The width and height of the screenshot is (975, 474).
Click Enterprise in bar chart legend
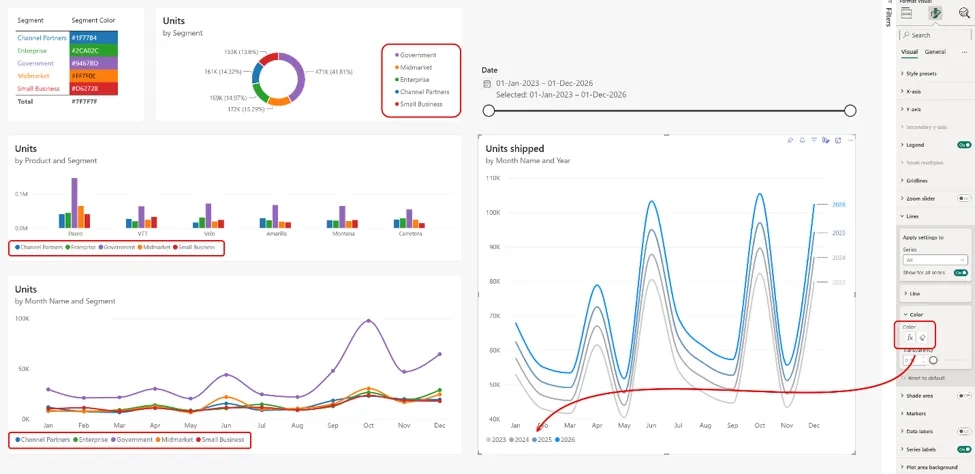click(x=80, y=247)
